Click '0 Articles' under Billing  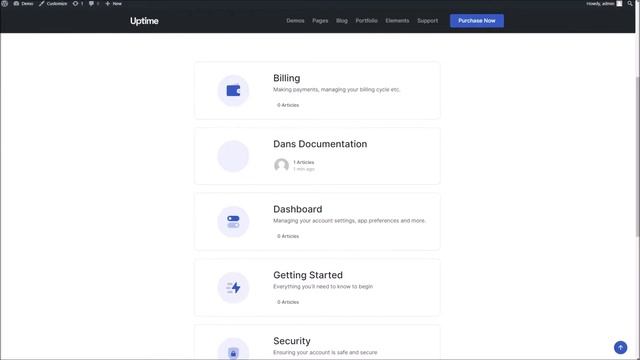coord(288,105)
